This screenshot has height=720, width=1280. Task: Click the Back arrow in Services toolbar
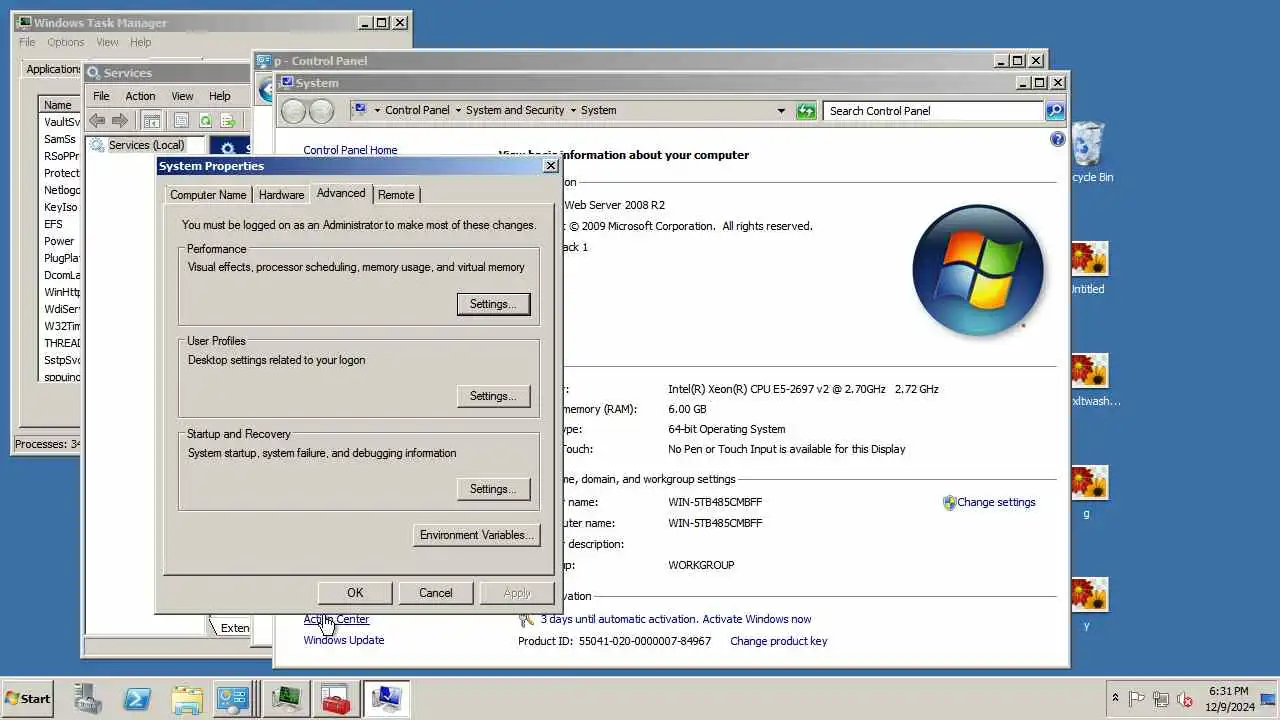(x=97, y=121)
